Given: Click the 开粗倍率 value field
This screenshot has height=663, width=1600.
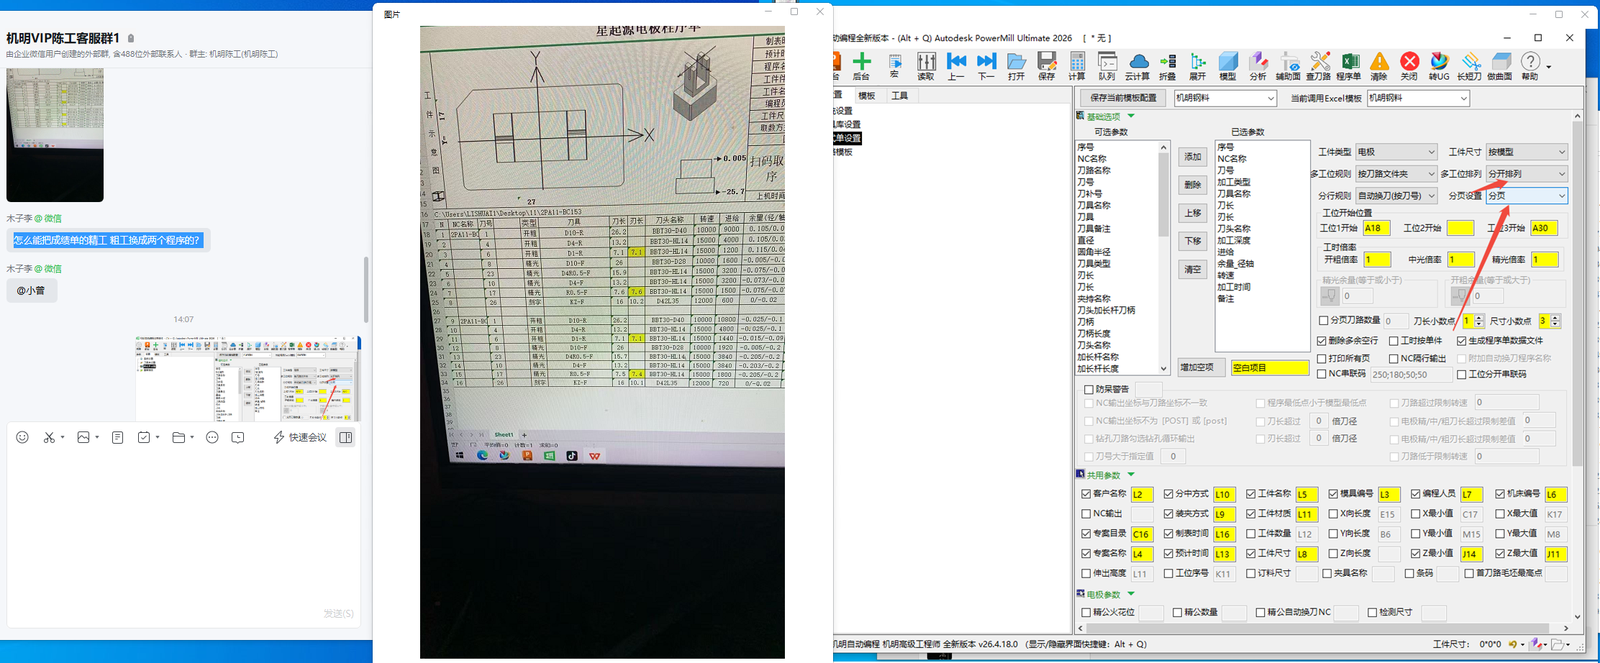Looking at the screenshot, I should pyautogui.click(x=1377, y=260).
